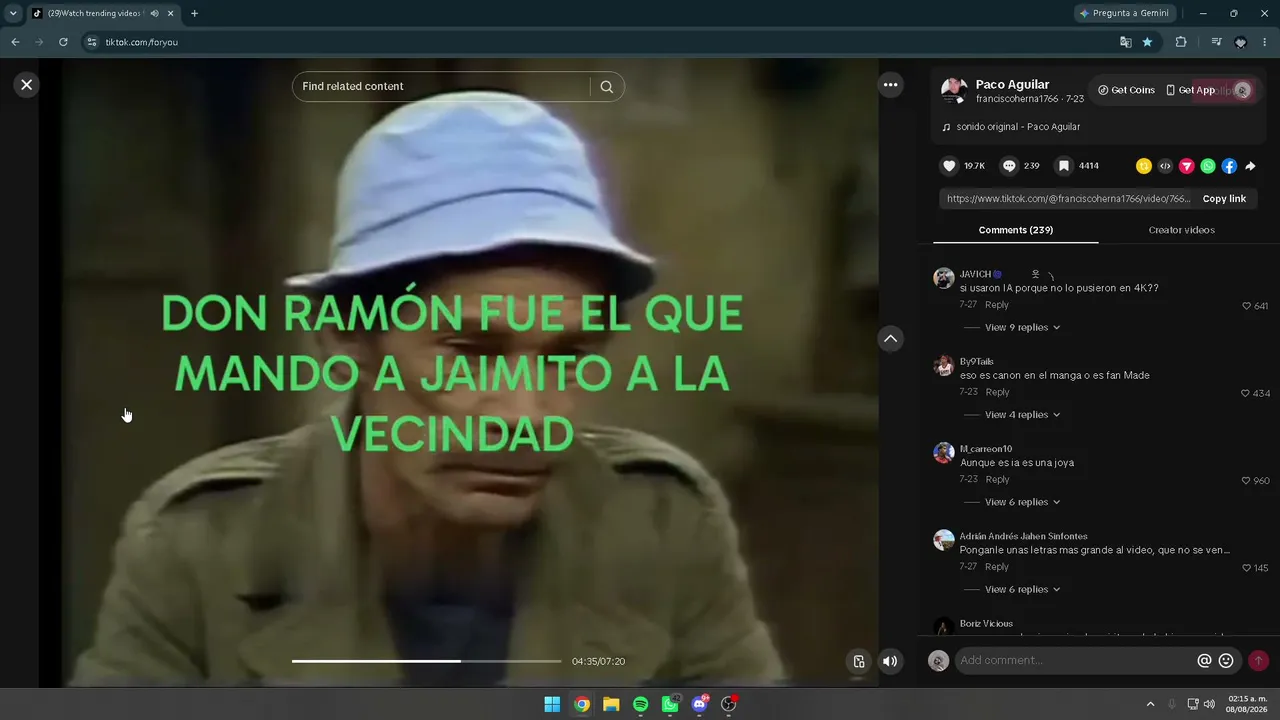Like the video with the heart icon

click(x=950, y=166)
